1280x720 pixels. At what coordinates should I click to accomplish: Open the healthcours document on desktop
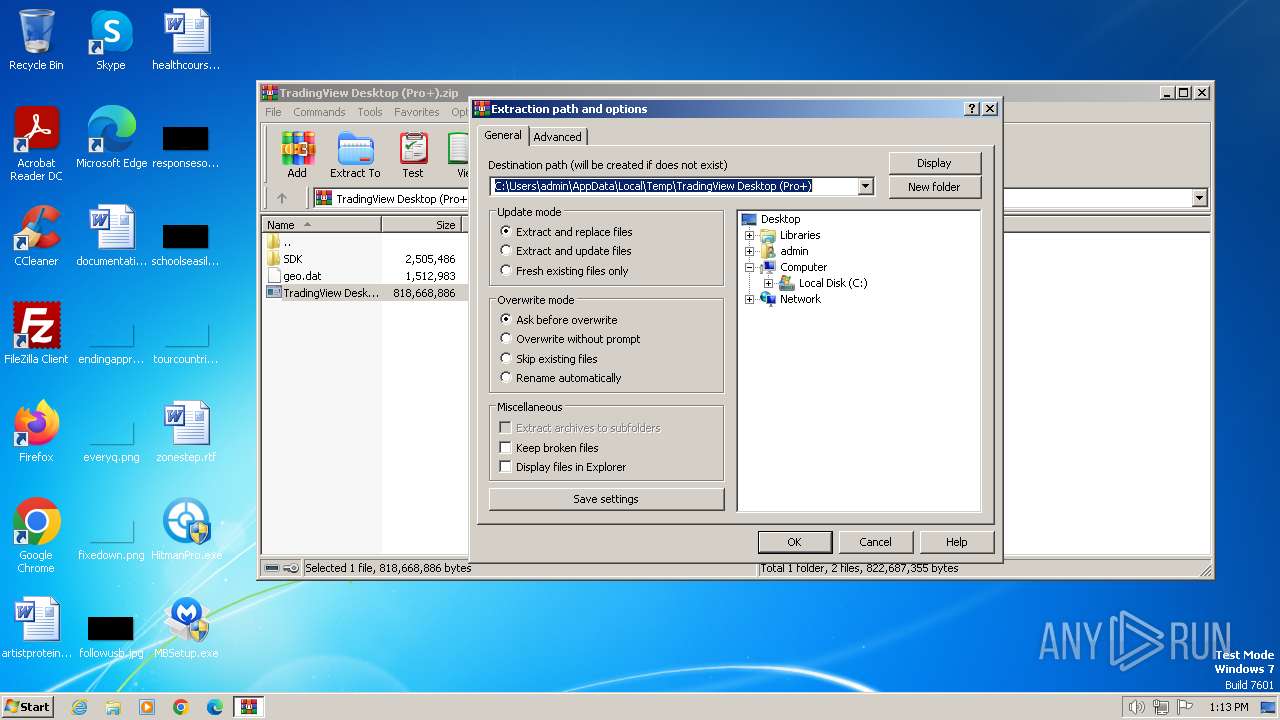click(x=186, y=40)
